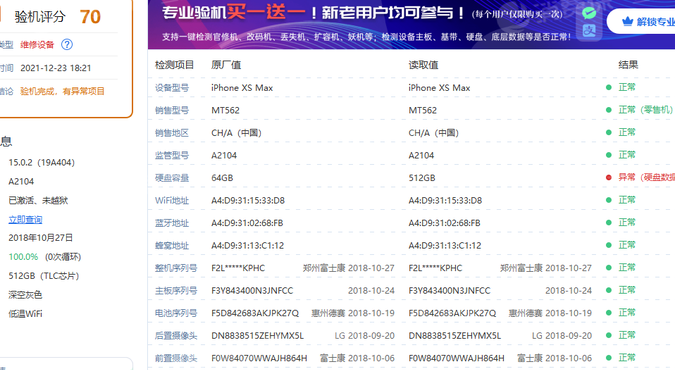Click DN8838515ZEHYMX5L under 原厂值
This screenshot has width=675, height=370.
coord(257,336)
